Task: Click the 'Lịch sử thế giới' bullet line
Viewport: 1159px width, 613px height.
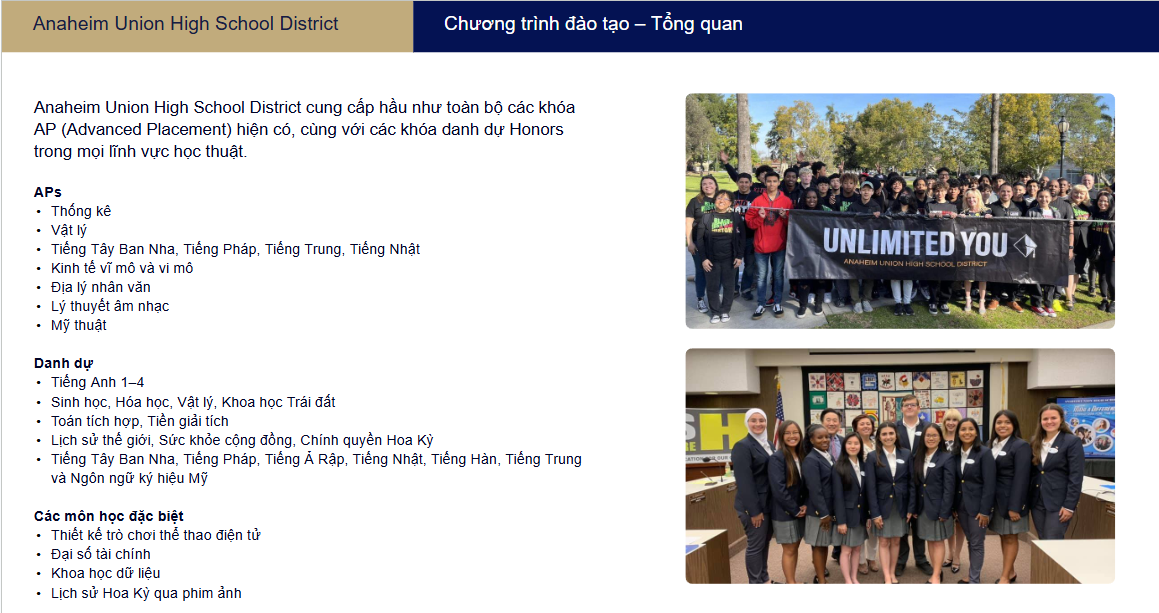Action: tap(242, 440)
